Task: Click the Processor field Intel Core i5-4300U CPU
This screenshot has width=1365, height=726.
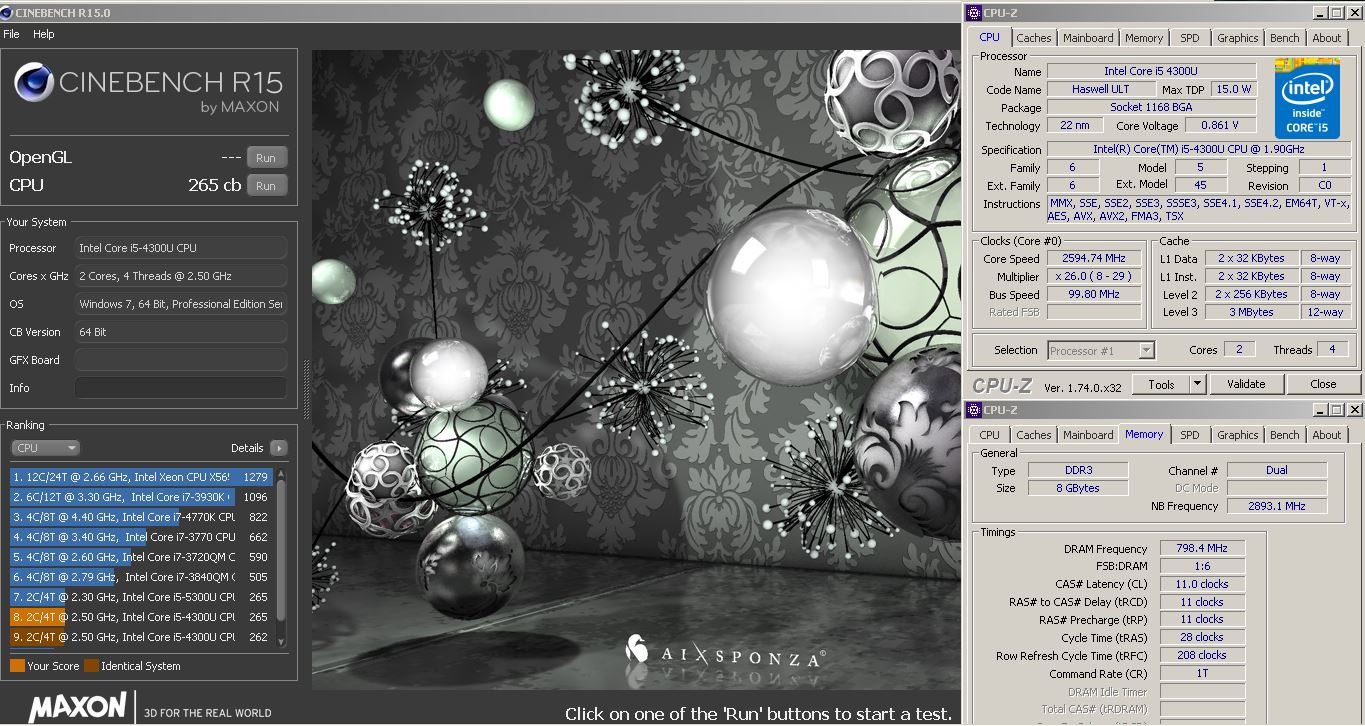Action: coord(180,248)
